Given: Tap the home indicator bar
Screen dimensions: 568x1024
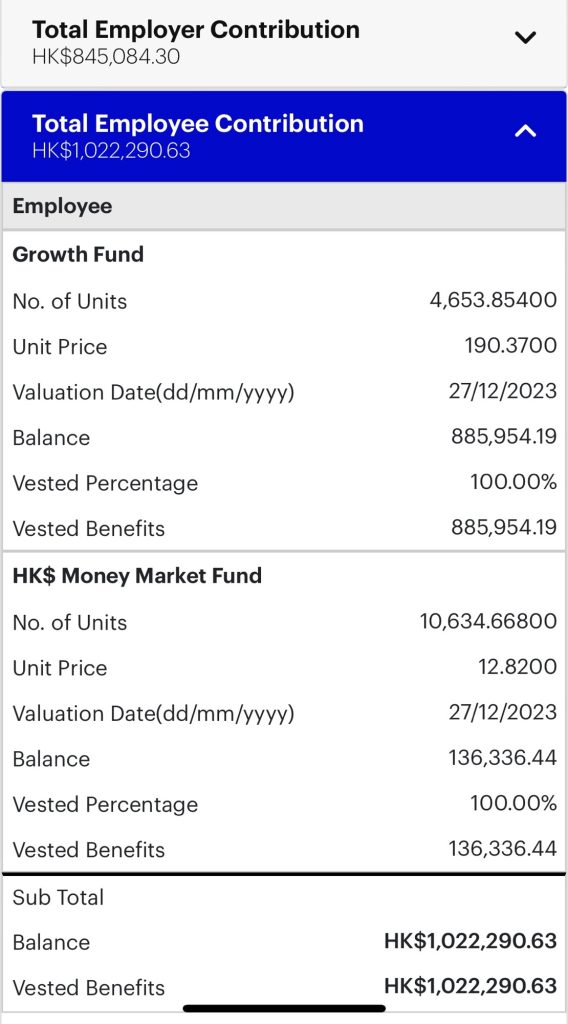Looking at the screenshot, I should (x=284, y=1009).
